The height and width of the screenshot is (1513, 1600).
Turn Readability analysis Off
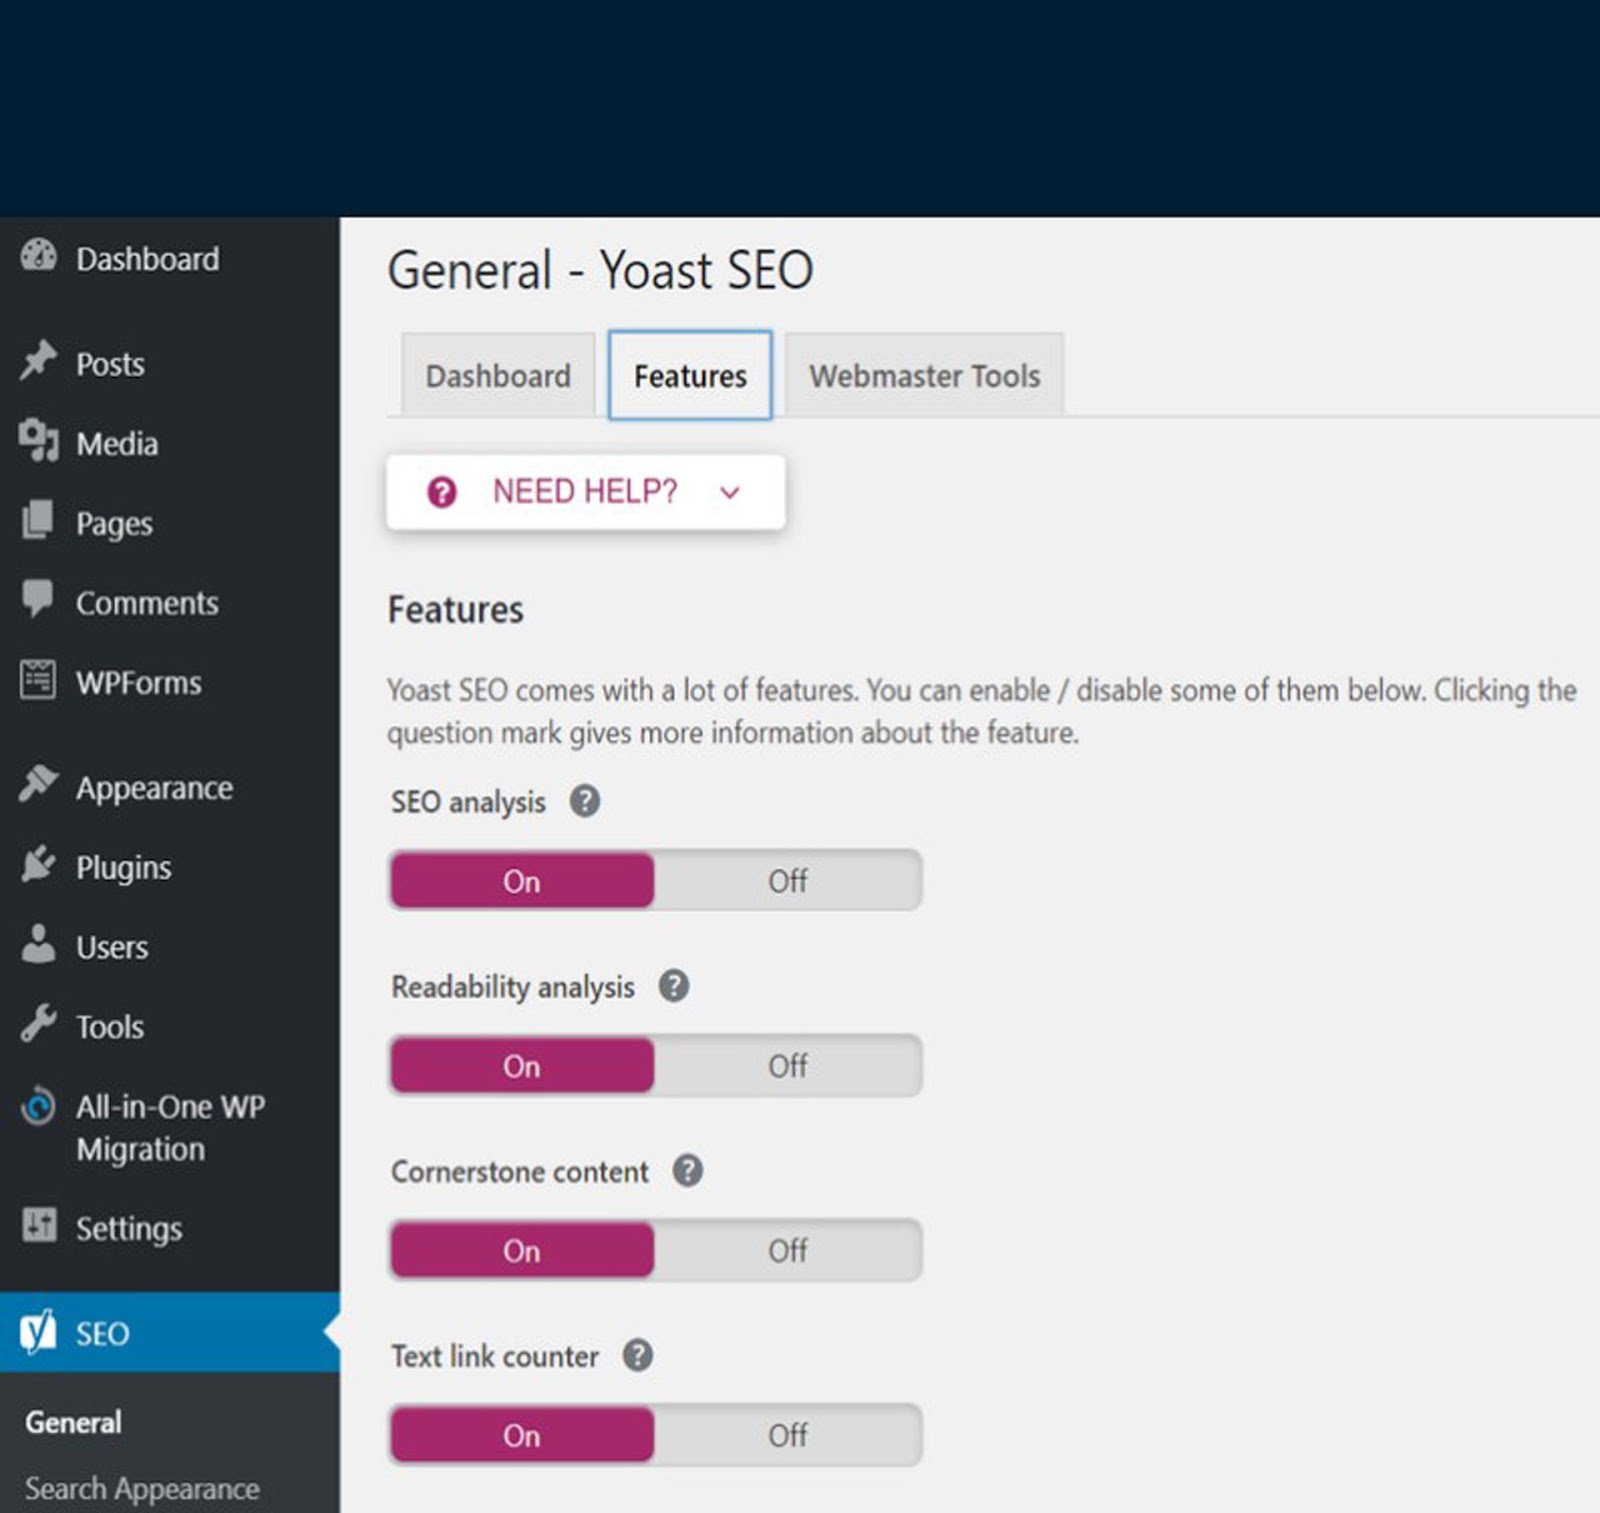(x=787, y=1066)
